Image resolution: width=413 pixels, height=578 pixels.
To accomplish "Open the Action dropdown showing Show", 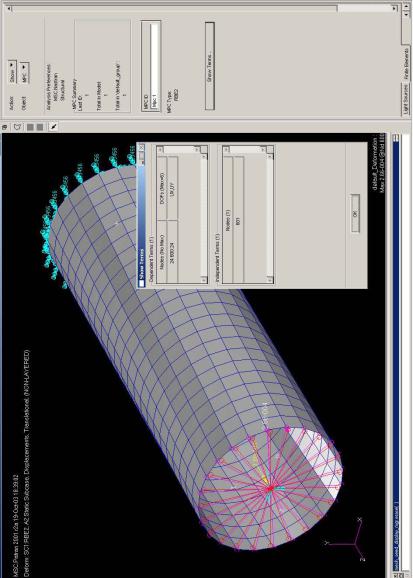I will pos(12,73).
